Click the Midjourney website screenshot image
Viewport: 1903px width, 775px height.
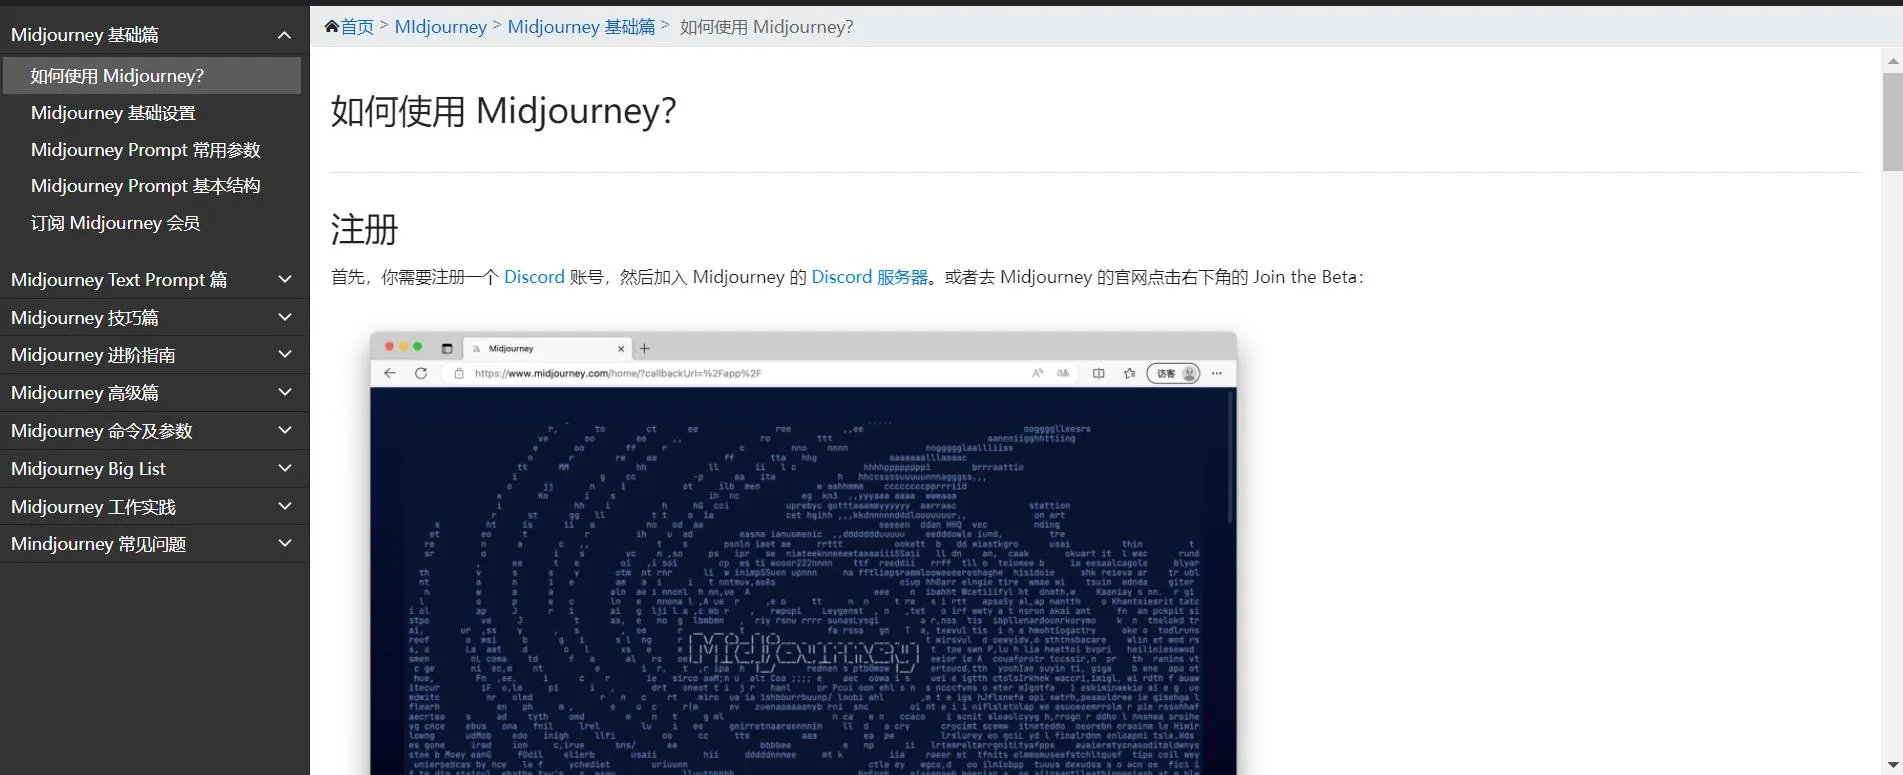coord(803,553)
